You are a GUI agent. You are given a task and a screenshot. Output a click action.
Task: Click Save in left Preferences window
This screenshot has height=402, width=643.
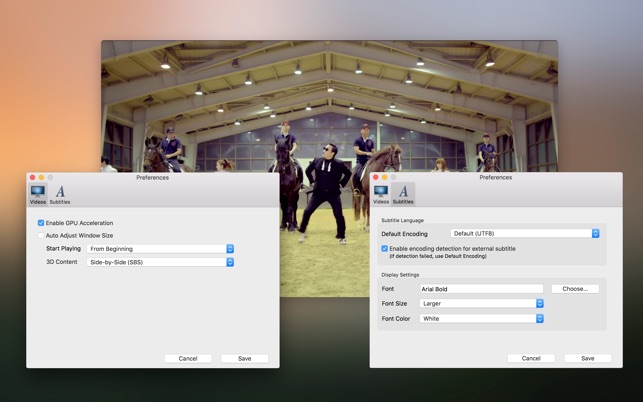pyautogui.click(x=244, y=359)
